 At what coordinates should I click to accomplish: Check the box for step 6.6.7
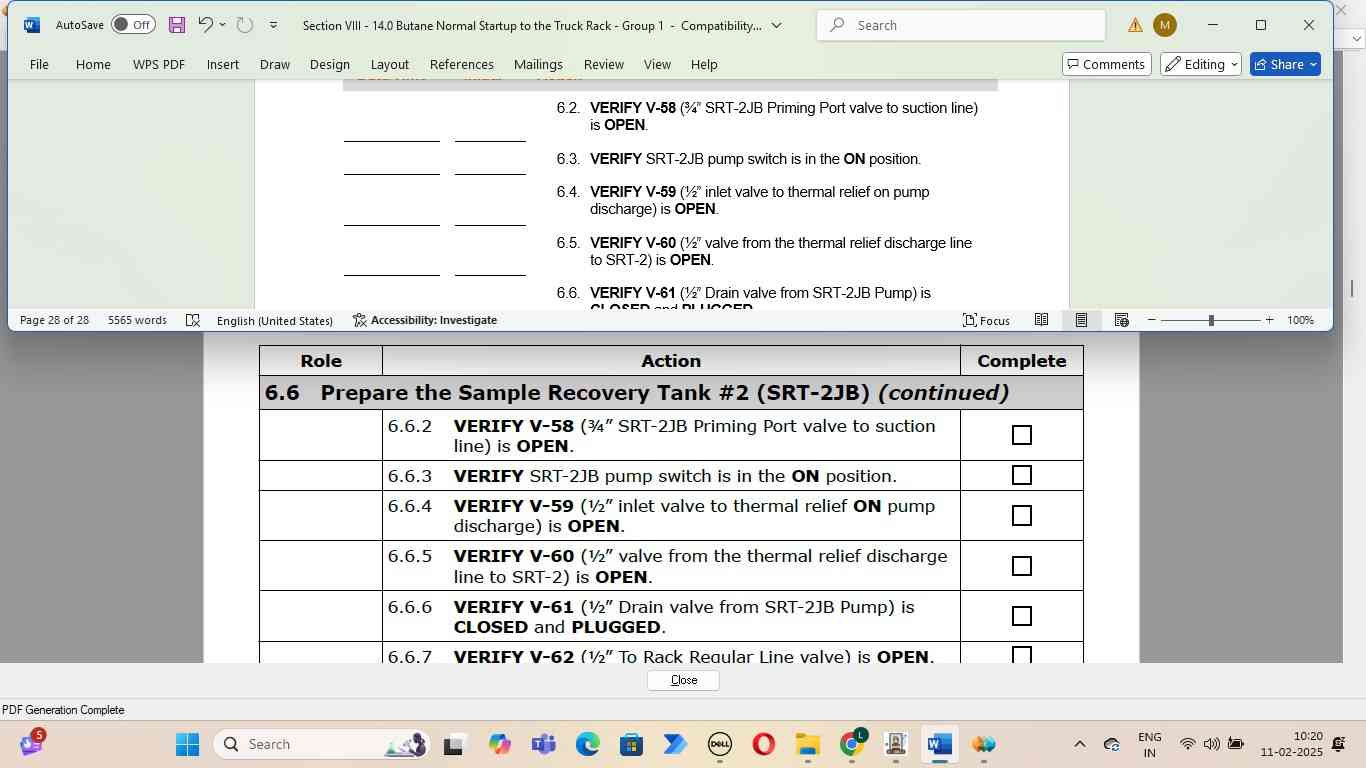pyautogui.click(x=1021, y=655)
